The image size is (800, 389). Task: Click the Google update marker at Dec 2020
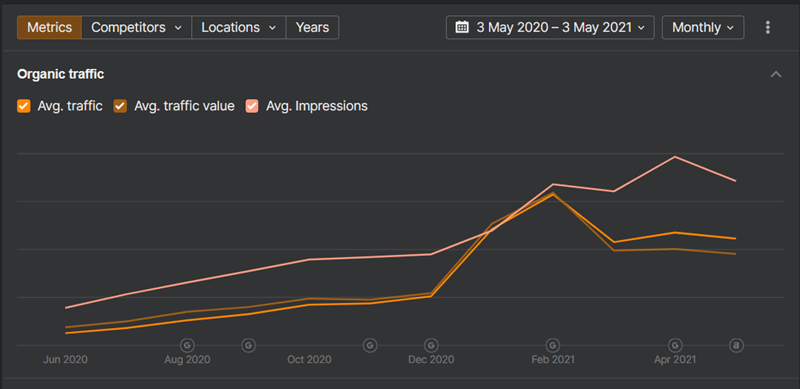pyautogui.click(x=431, y=346)
